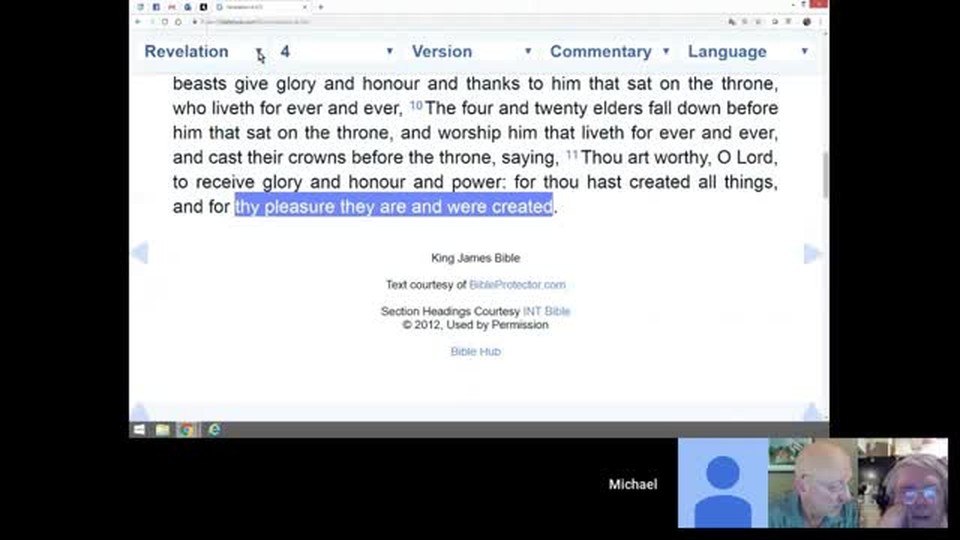Open the INT Bible link
This screenshot has height=540, width=960.
pyautogui.click(x=546, y=312)
